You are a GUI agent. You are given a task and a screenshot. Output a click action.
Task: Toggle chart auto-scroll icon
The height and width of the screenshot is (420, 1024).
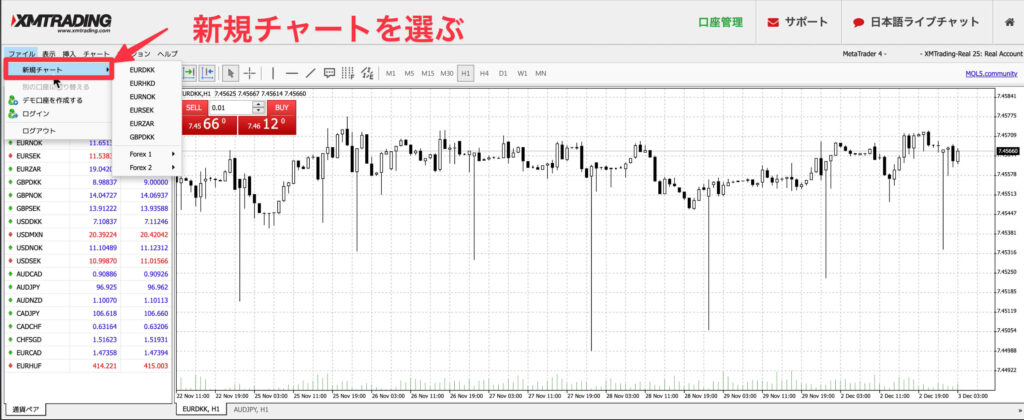pyautogui.click(x=189, y=73)
